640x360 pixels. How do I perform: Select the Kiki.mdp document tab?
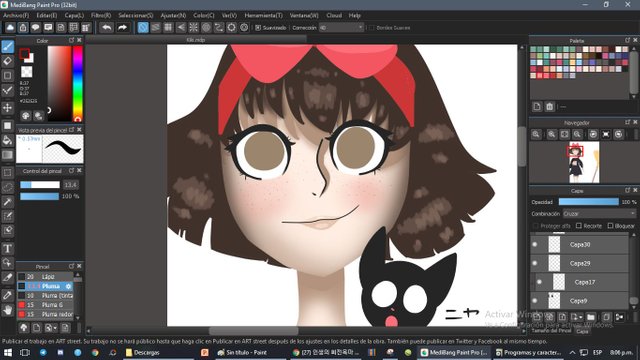tap(196, 40)
